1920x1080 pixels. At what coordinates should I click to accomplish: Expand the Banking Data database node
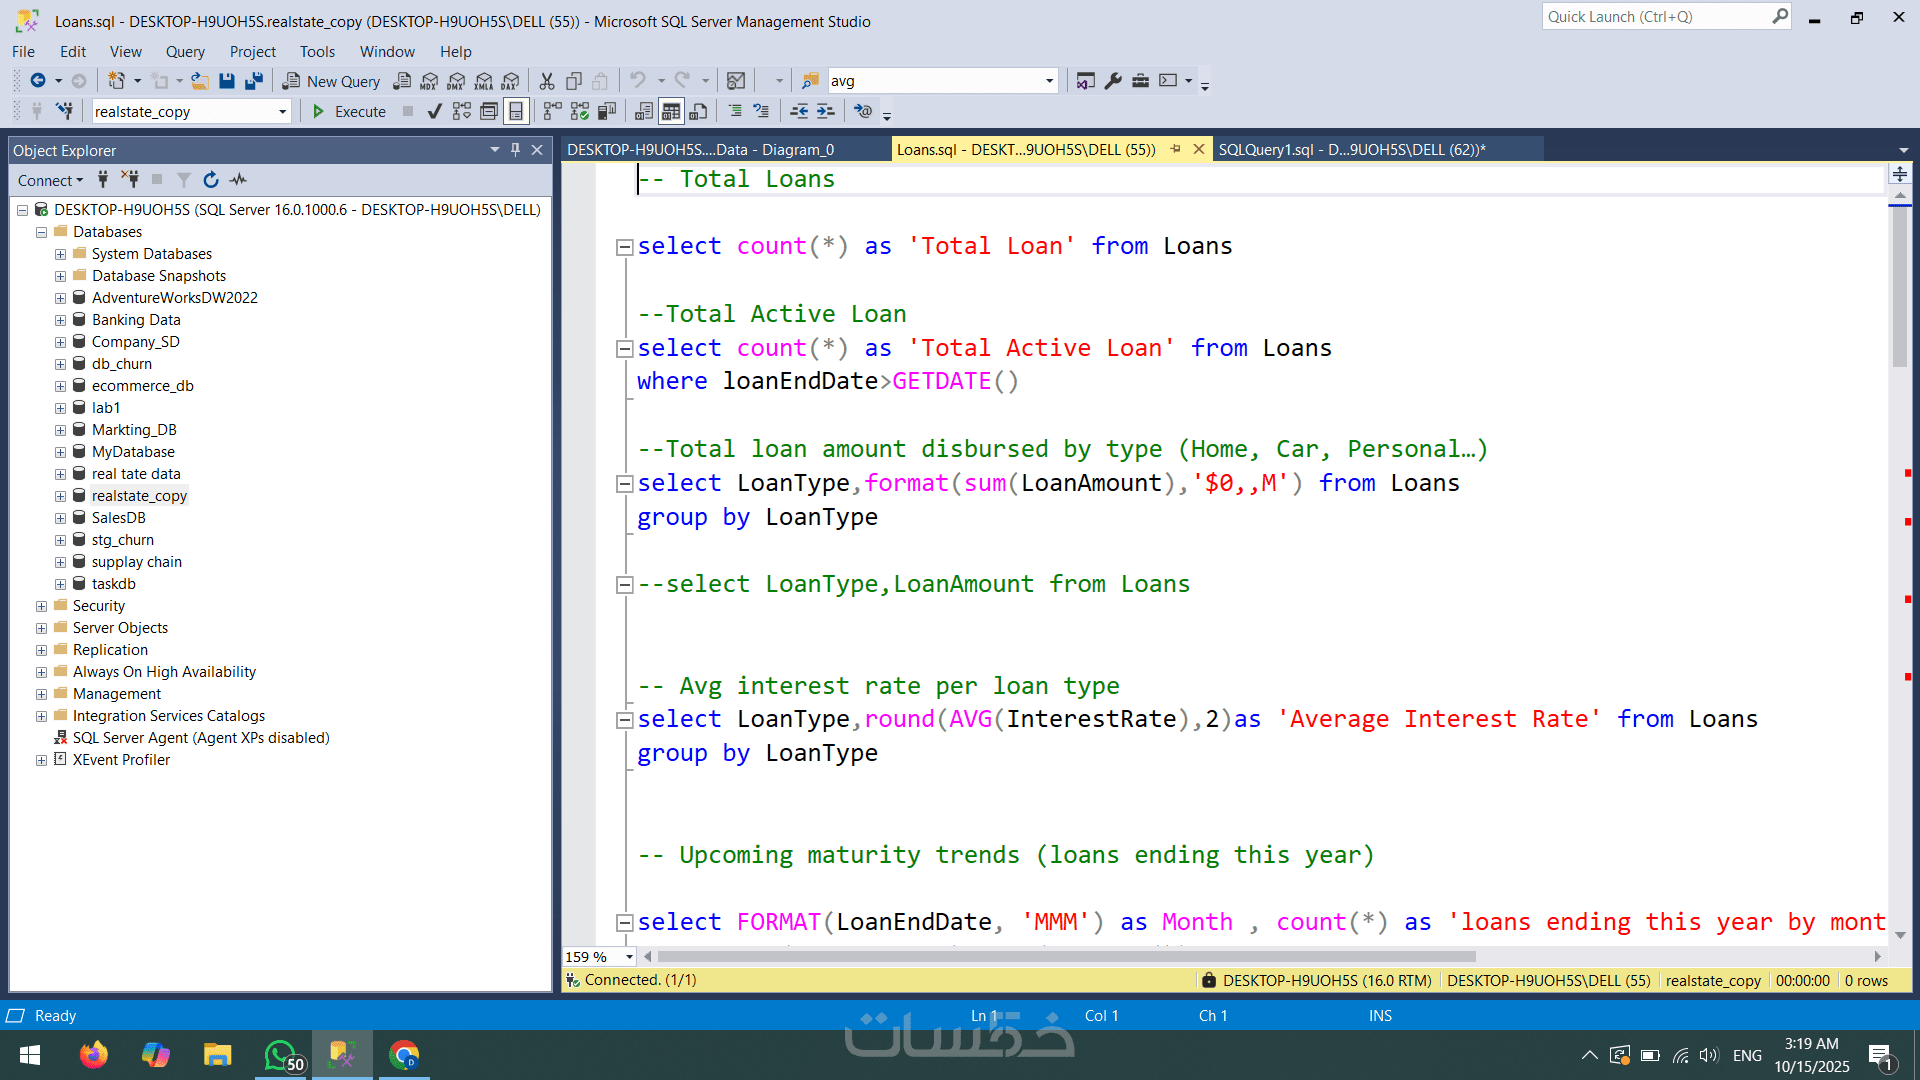(60, 320)
